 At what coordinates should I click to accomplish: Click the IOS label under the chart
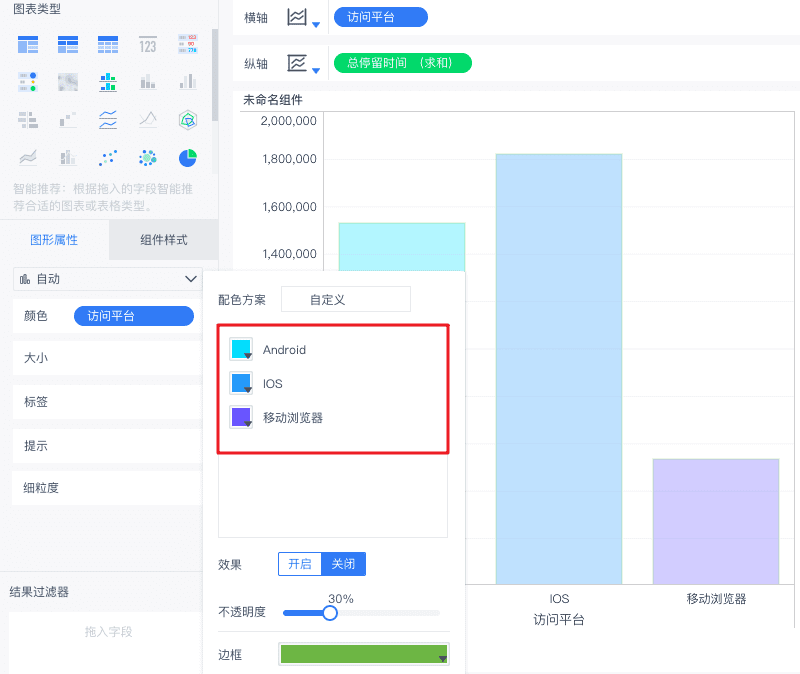pyautogui.click(x=559, y=598)
